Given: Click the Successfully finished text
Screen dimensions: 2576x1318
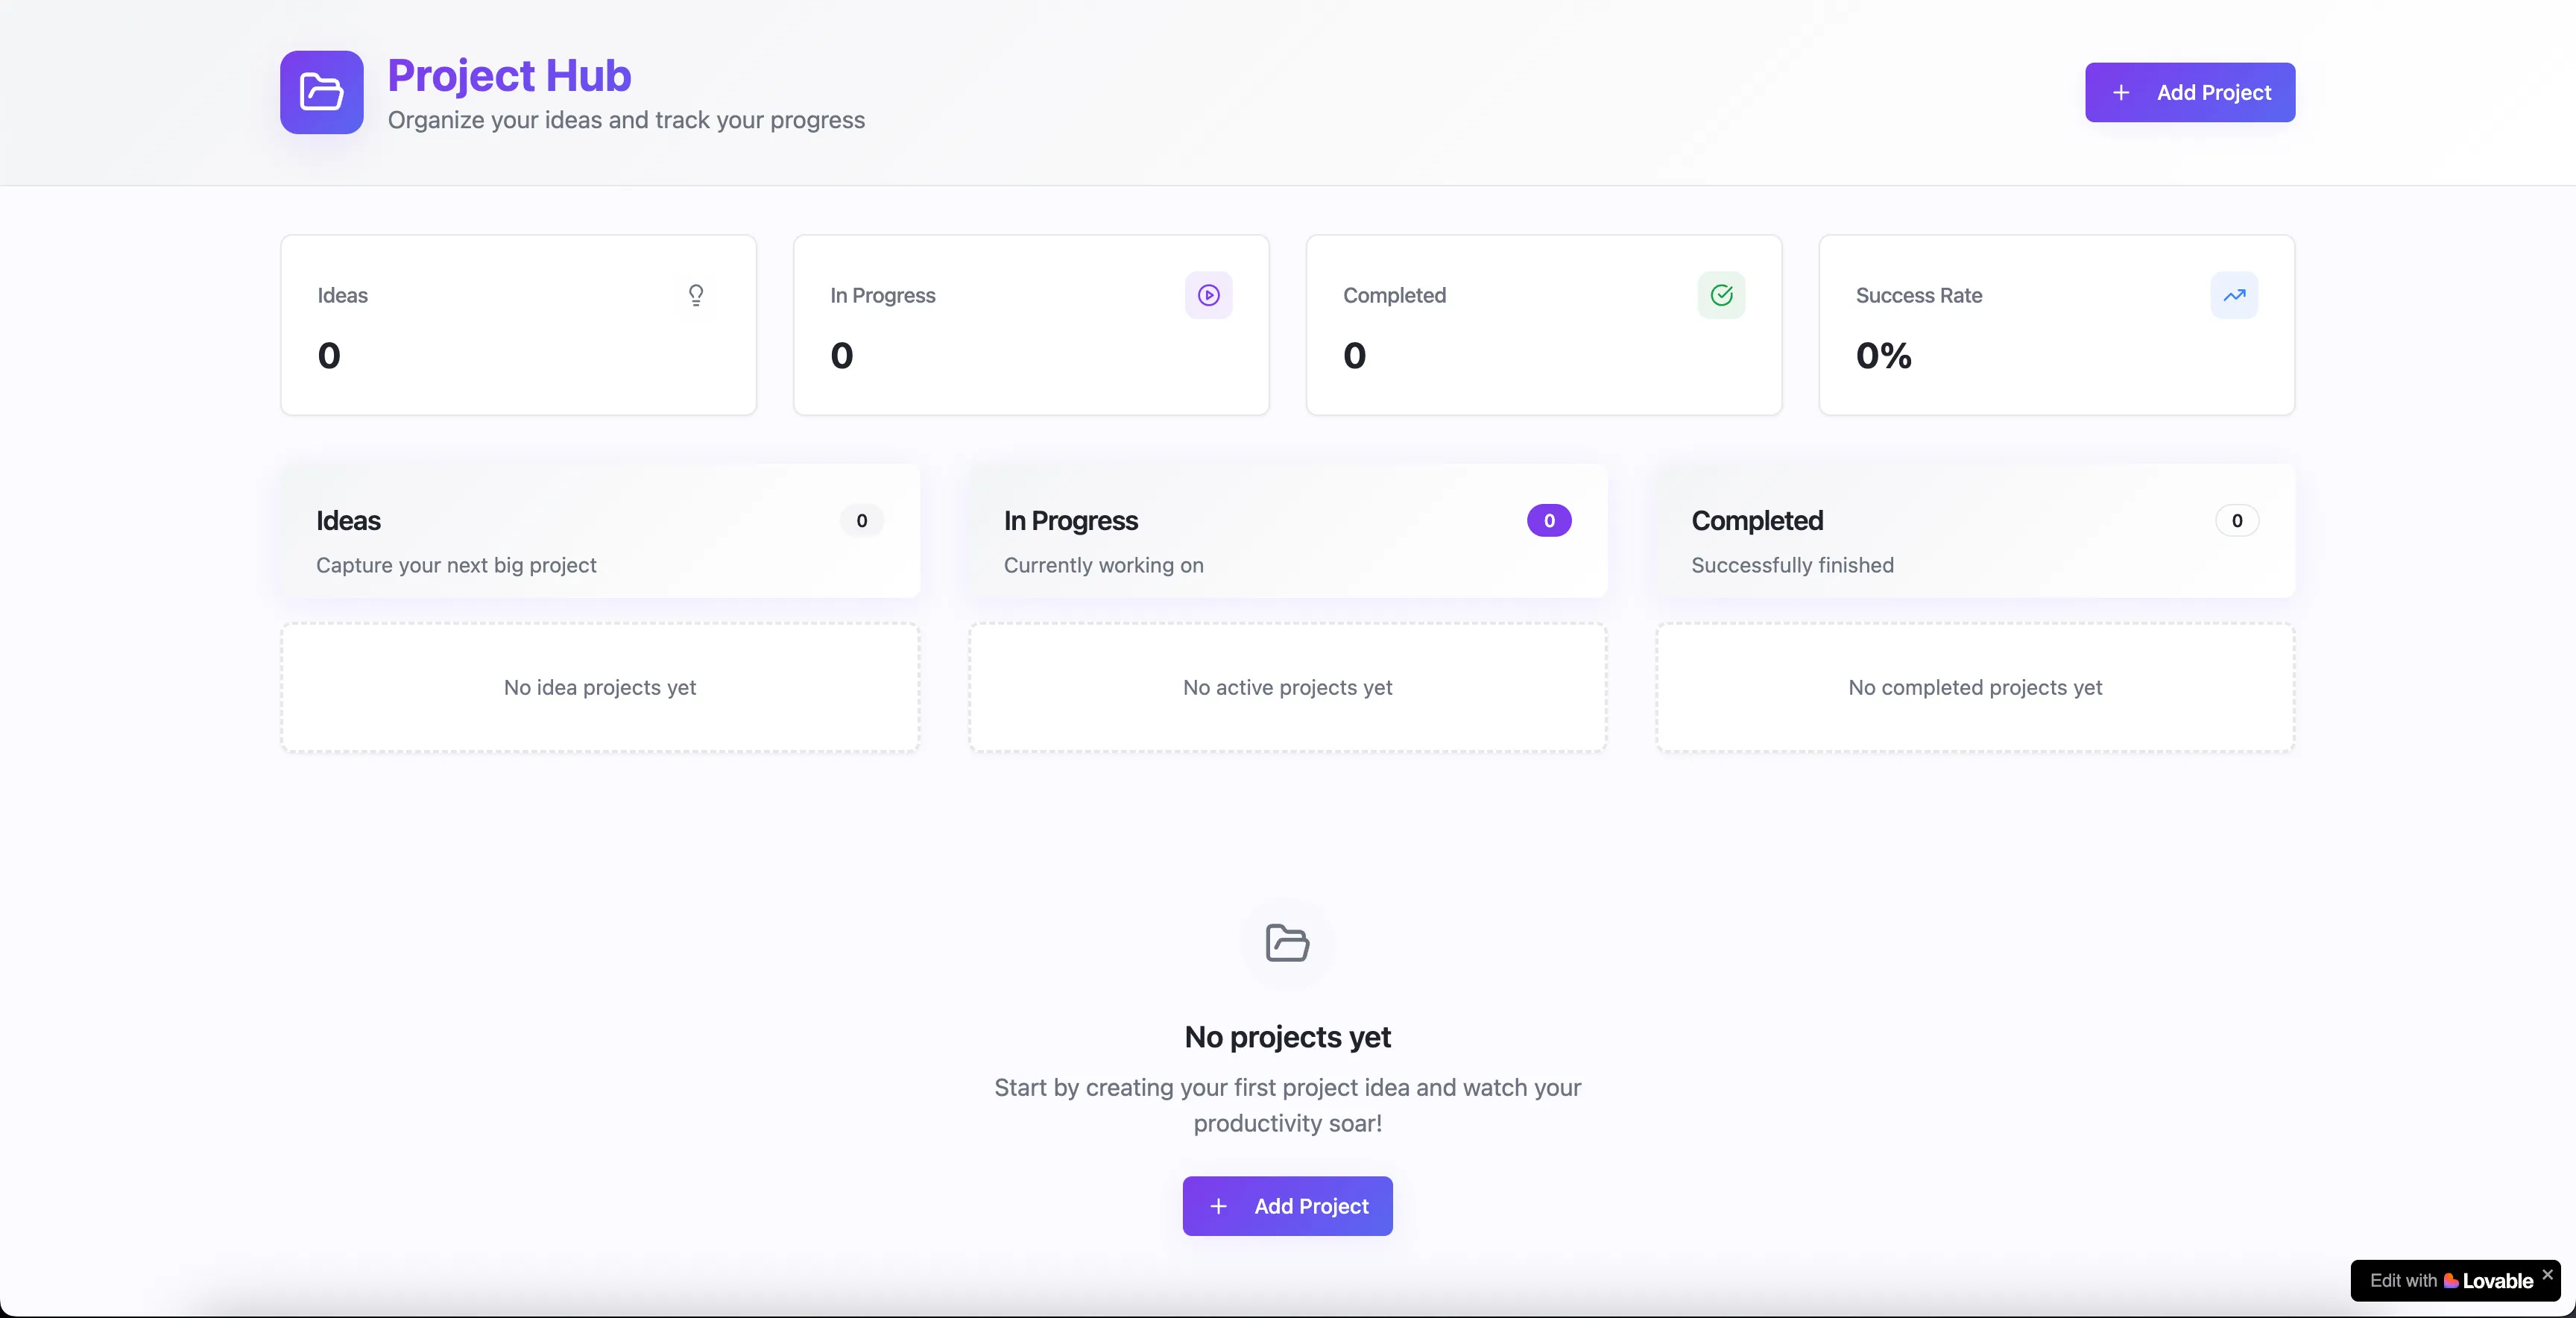Looking at the screenshot, I should pyautogui.click(x=1792, y=566).
